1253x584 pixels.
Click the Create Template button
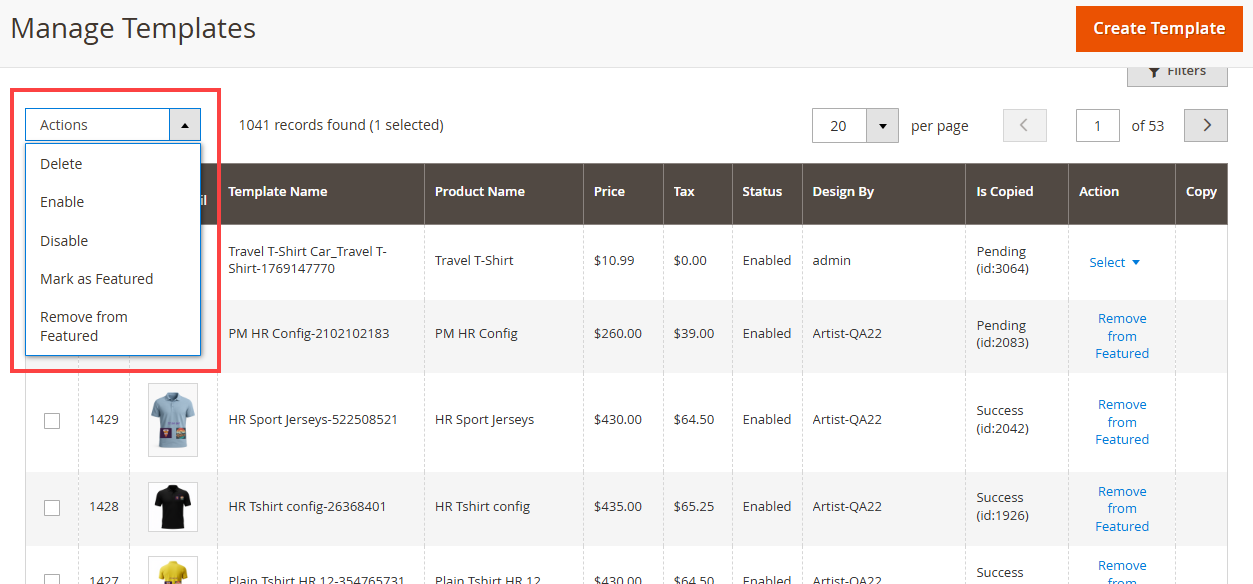1158,28
